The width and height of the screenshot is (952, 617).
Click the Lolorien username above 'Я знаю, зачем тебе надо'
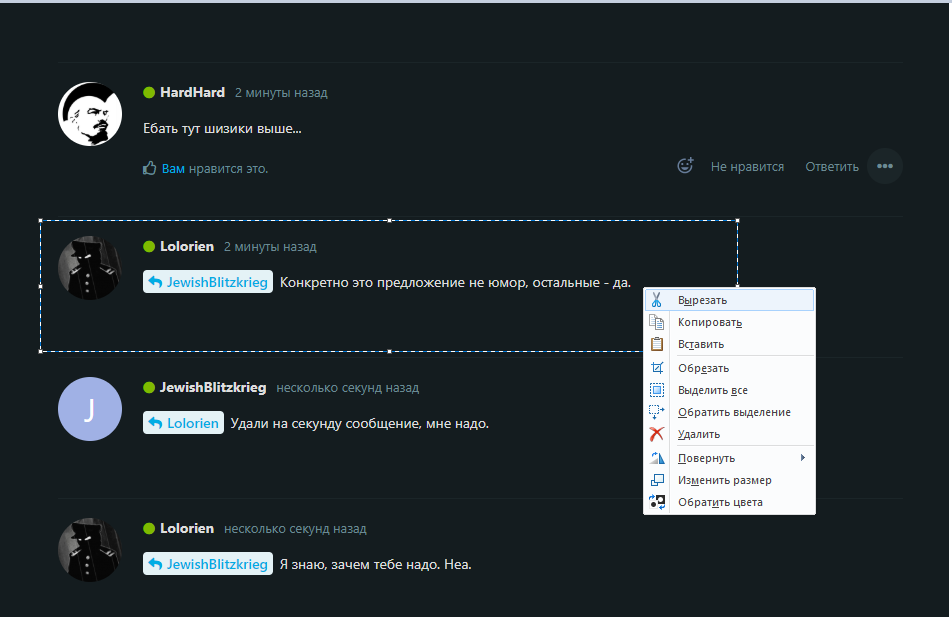click(187, 528)
